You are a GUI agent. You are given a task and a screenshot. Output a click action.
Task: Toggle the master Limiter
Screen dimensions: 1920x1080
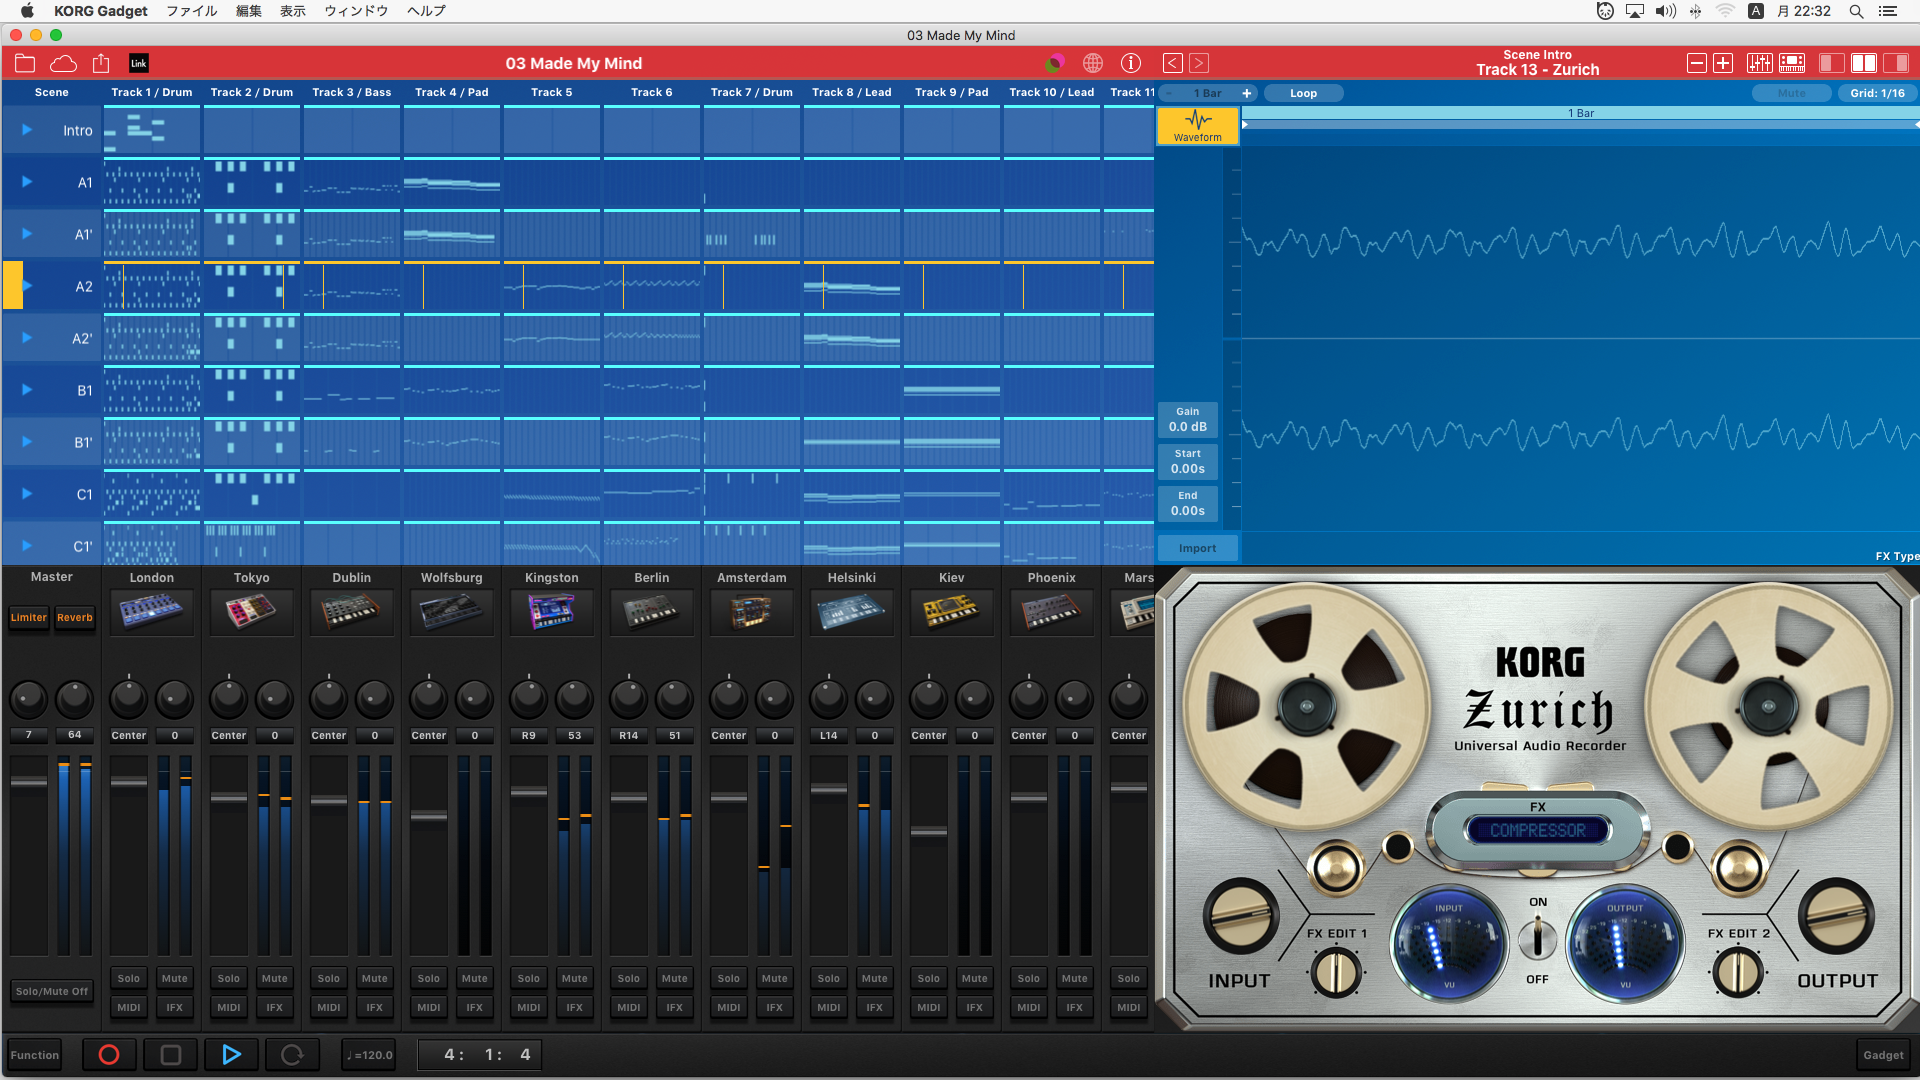point(29,617)
